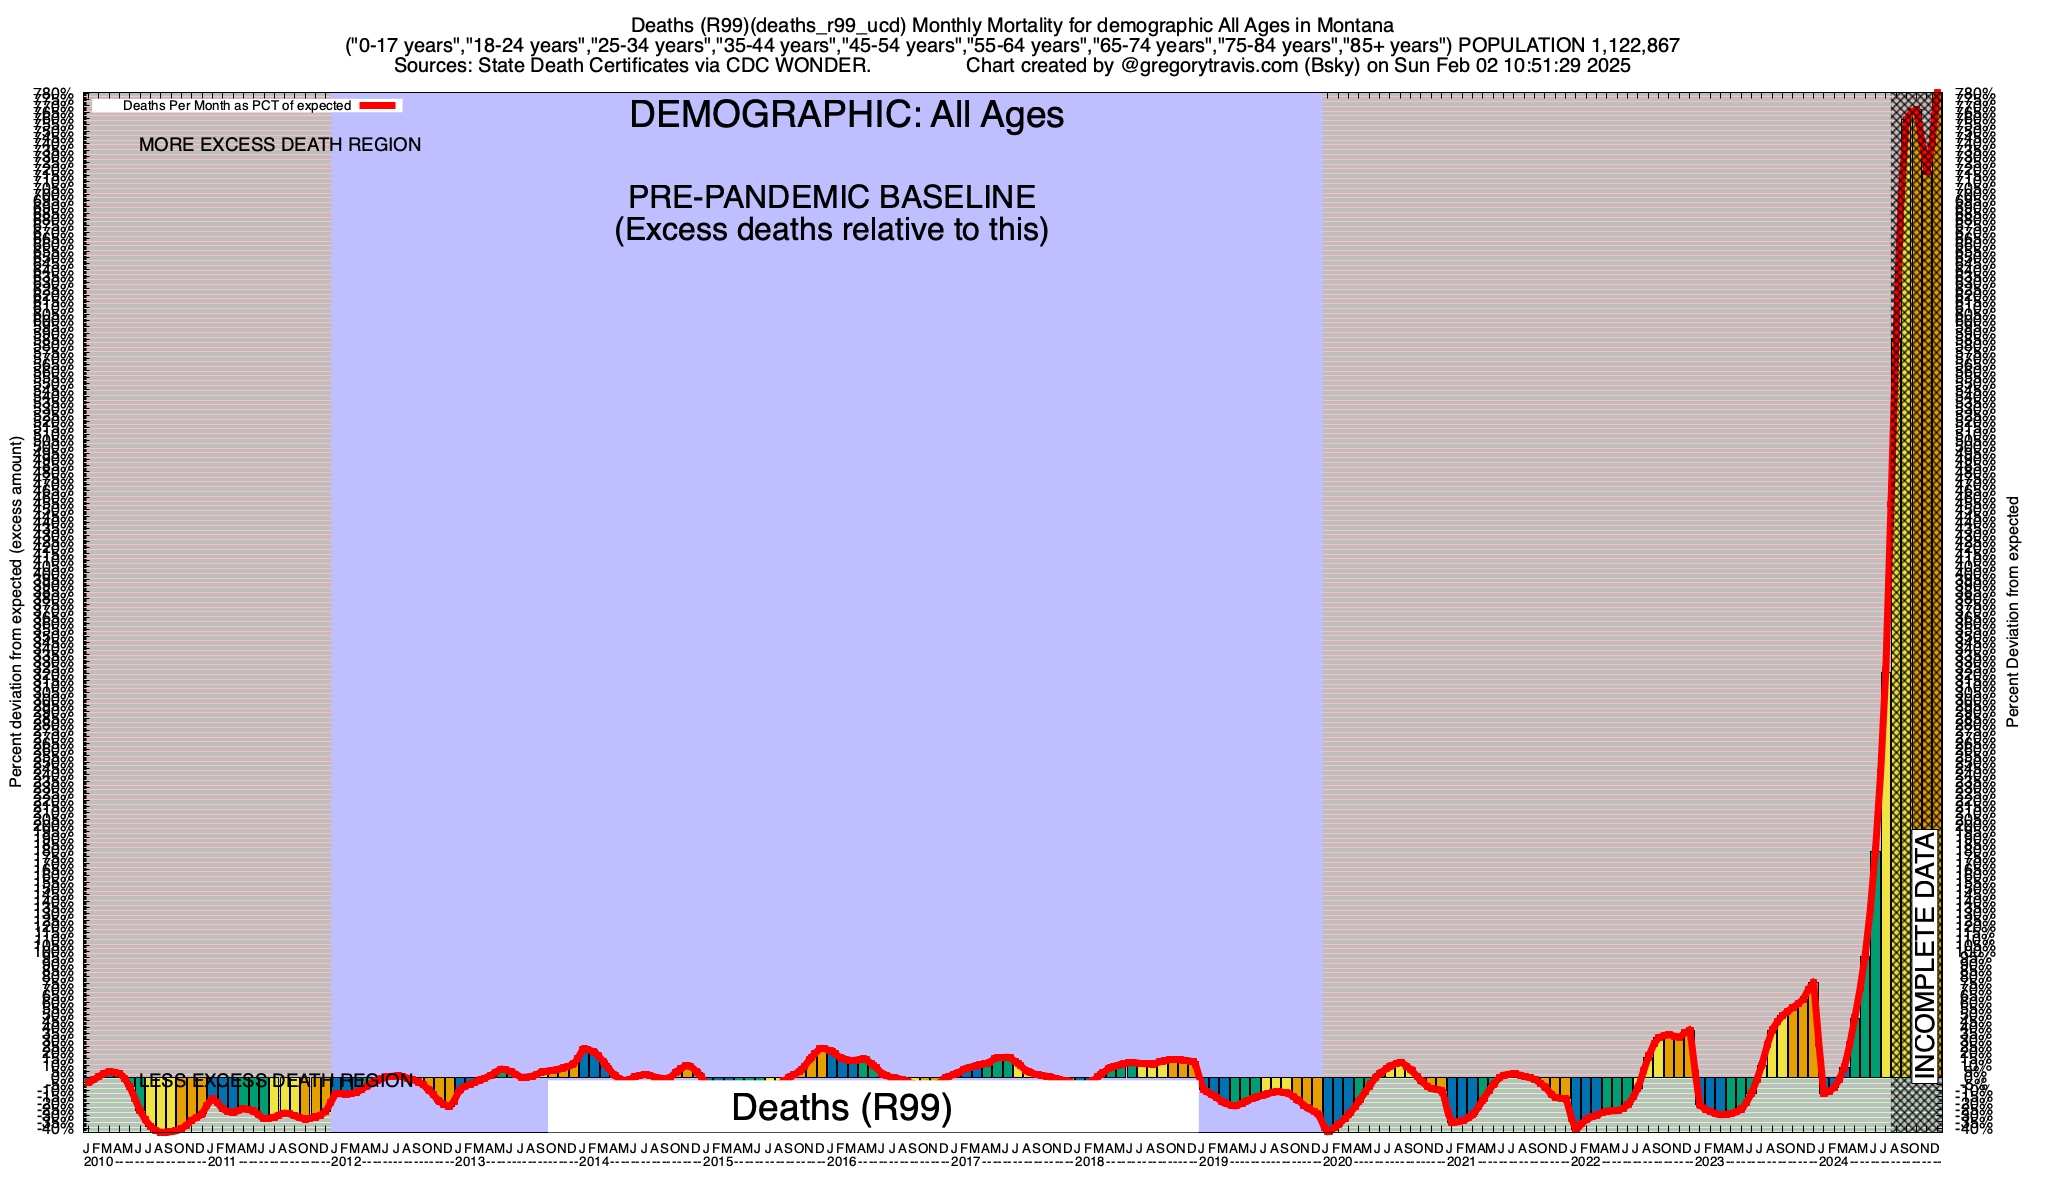The width and height of the screenshot is (2048, 1200).
Task: Click the 2010 year label on x-axis
Action: coord(98,1162)
